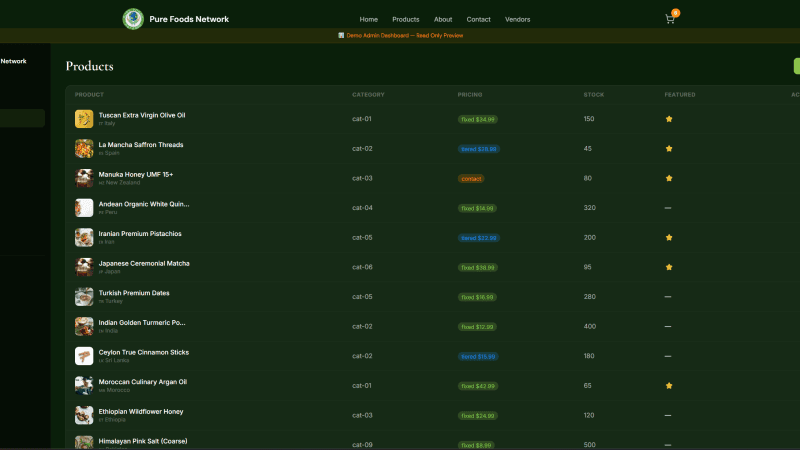Image resolution: width=800 pixels, height=450 pixels.
Task: Click category cat-06 for Japanese Matcha
Action: pos(362,267)
